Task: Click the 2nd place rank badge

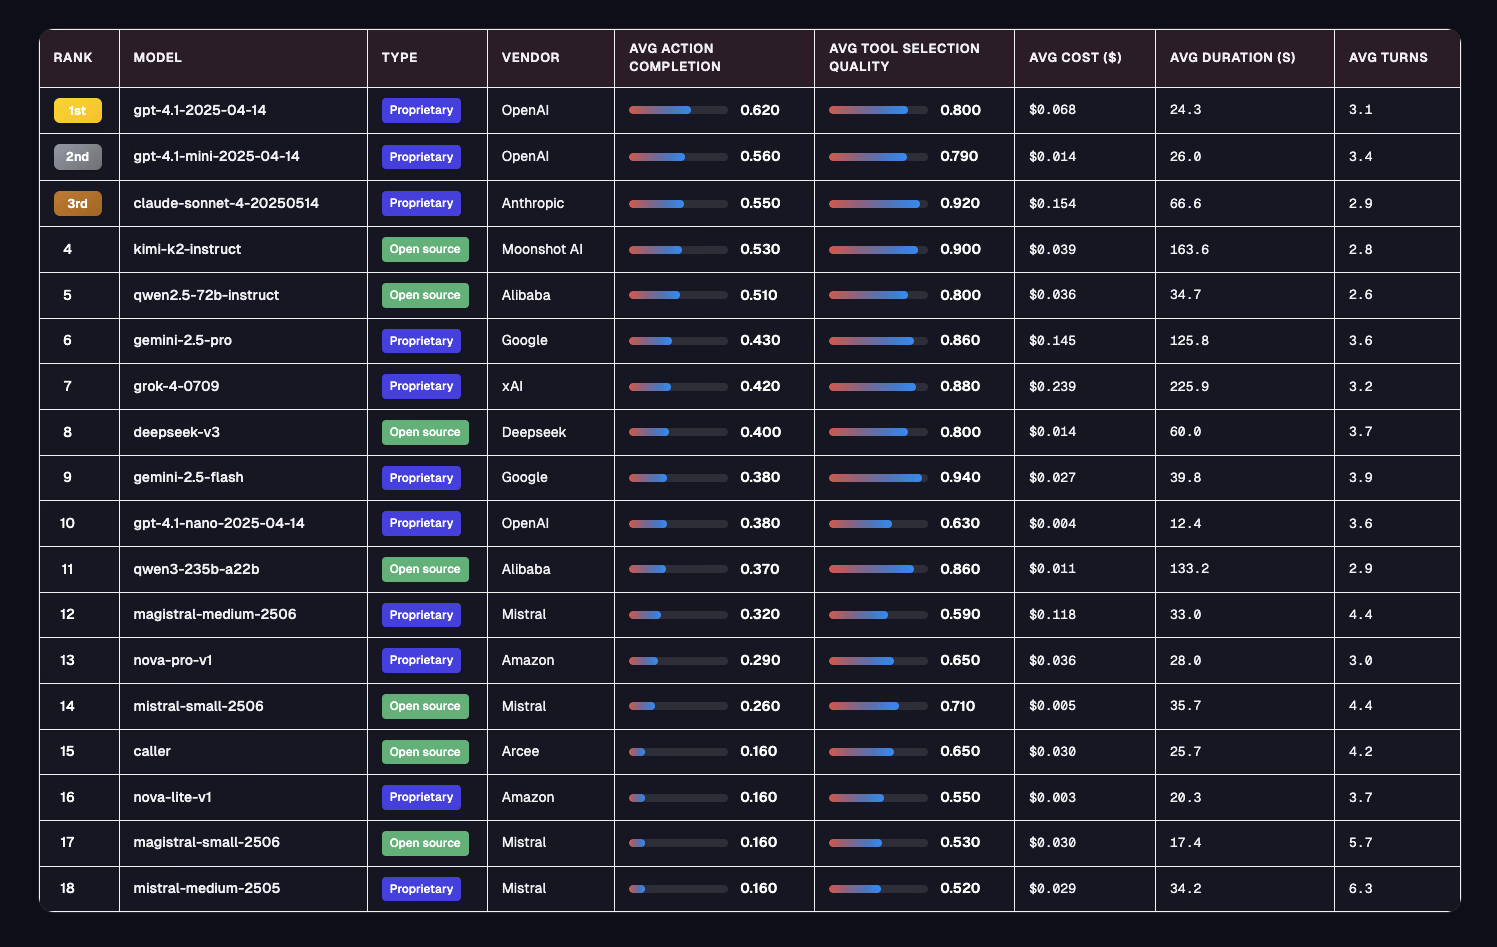Action: point(78,157)
